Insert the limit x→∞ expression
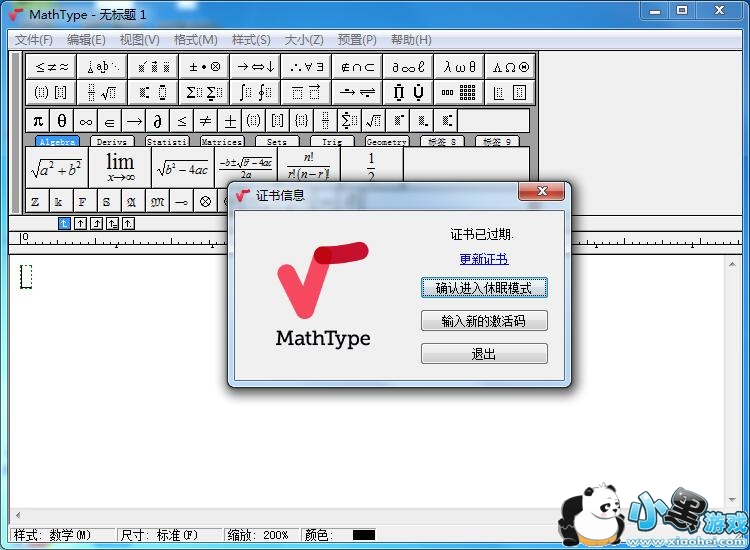This screenshot has height=550, width=750. coord(120,167)
